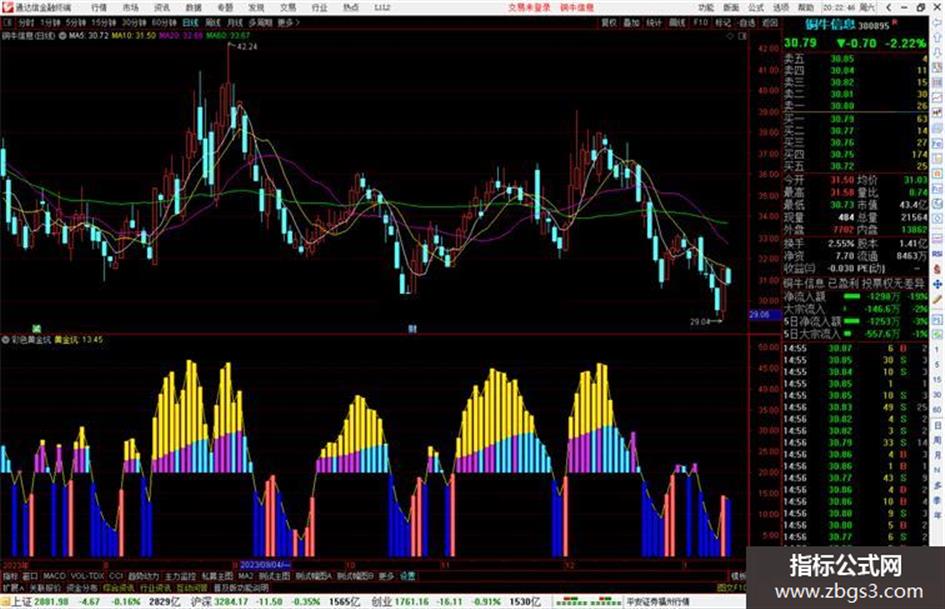This screenshot has height=609, width=945.
Task: Switch to the 60分钟 period
Action: tap(164, 22)
